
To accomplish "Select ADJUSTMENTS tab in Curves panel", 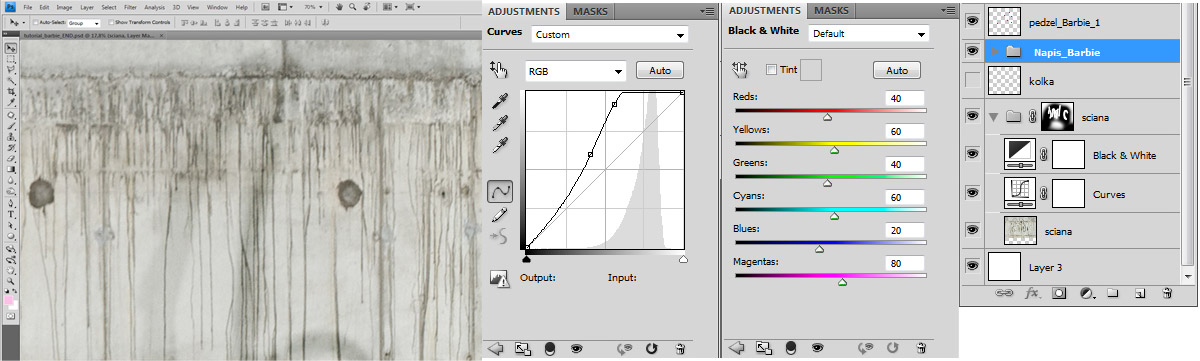I will click(x=523, y=11).
